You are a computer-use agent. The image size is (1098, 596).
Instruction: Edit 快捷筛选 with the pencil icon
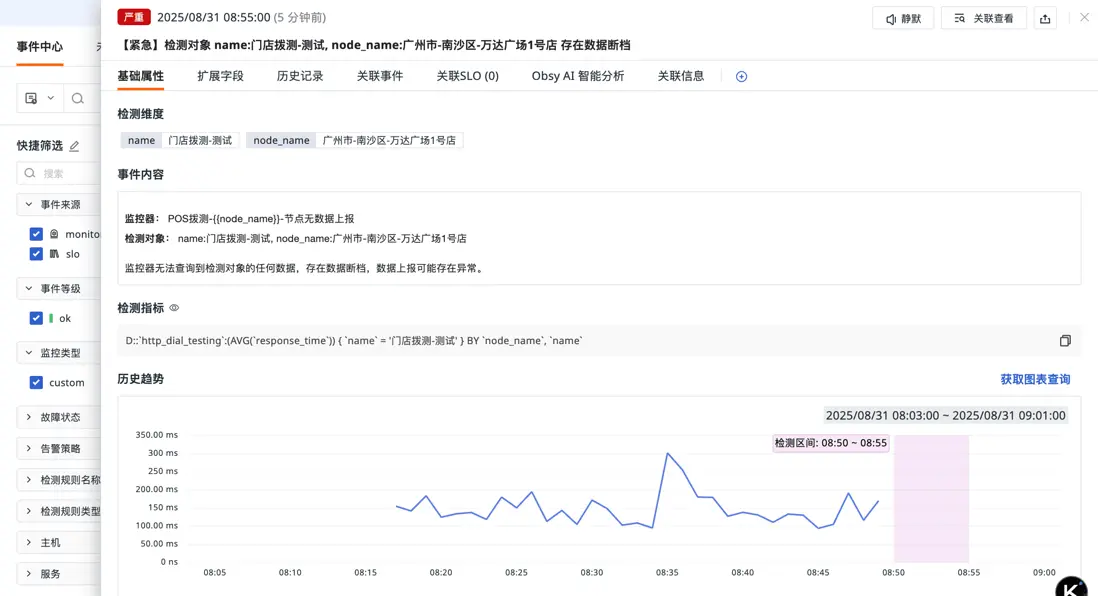(x=74, y=146)
